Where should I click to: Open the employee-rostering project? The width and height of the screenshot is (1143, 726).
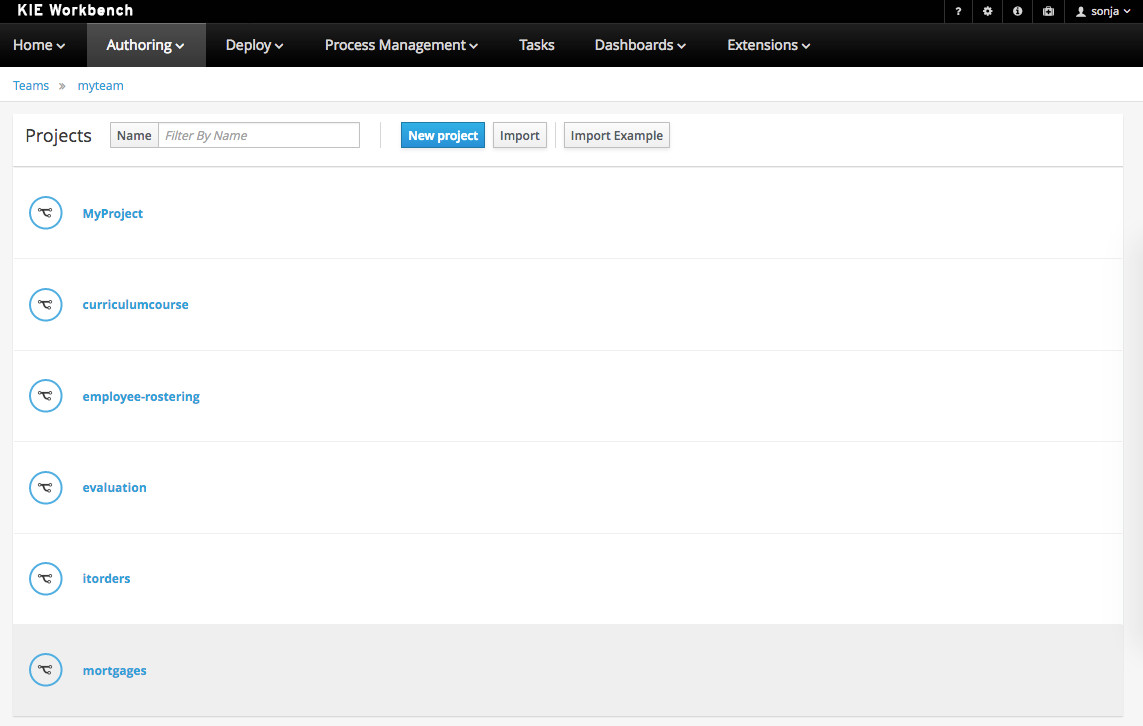(141, 397)
